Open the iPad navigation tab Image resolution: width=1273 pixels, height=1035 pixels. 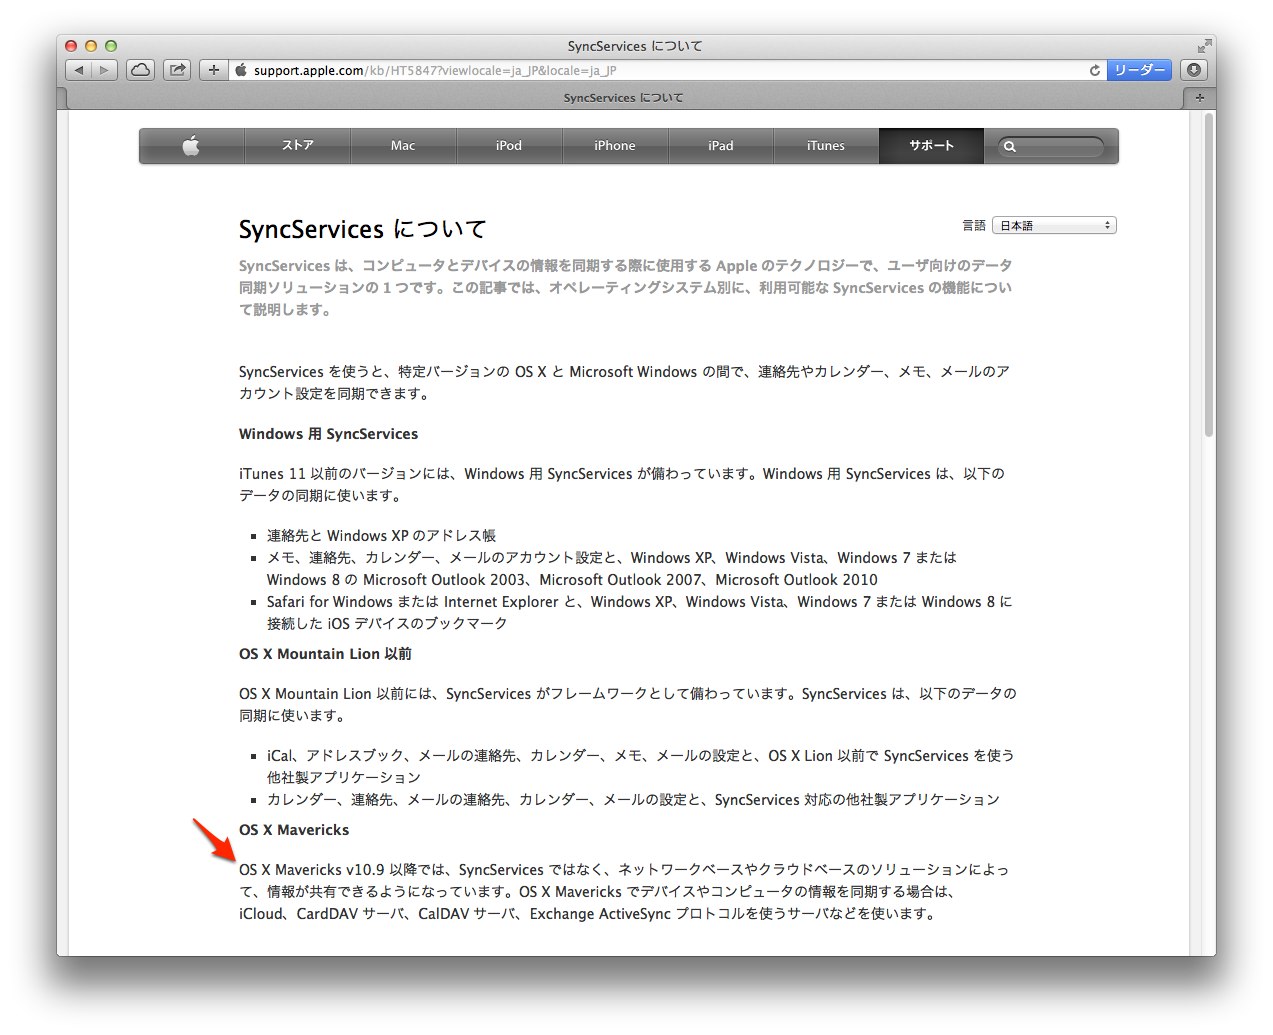(x=721, y=146)
